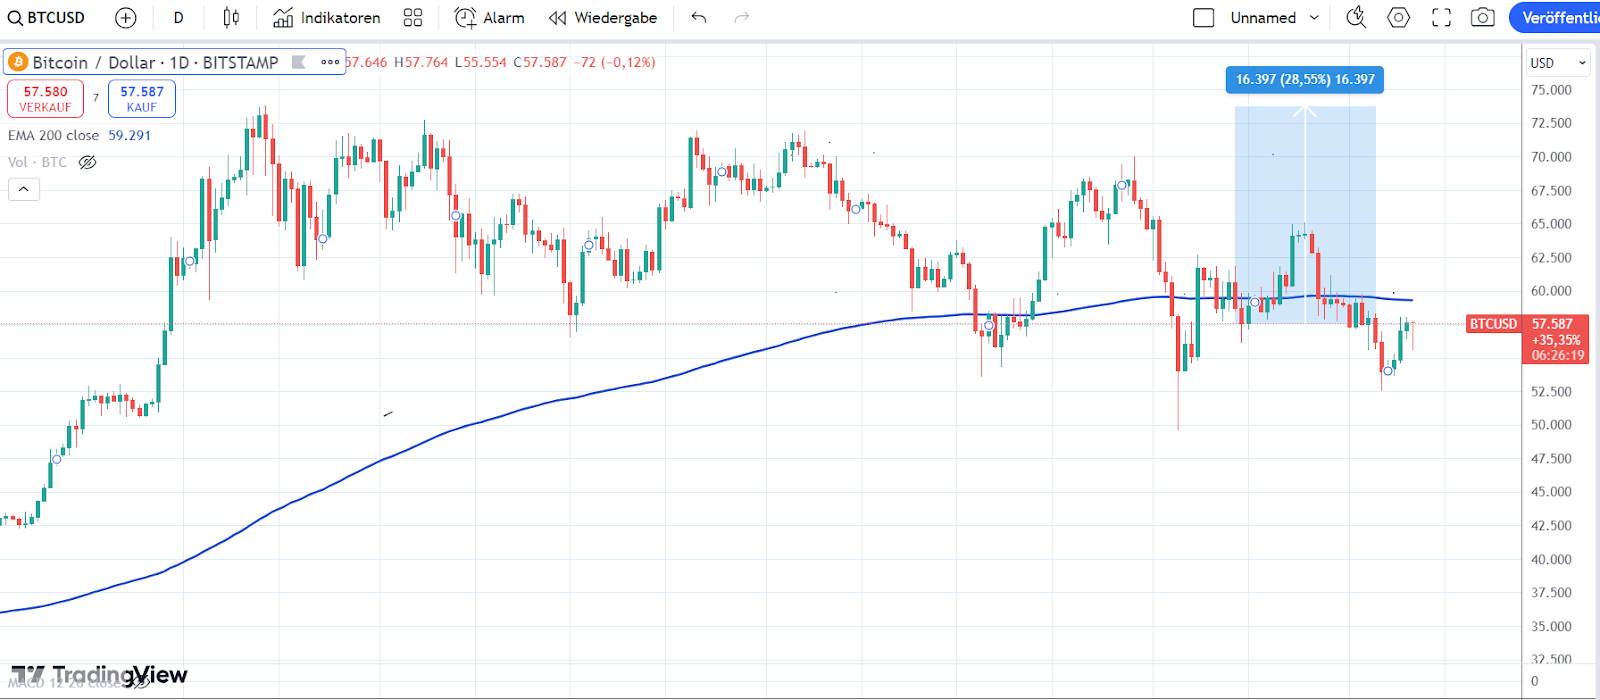Open the candlestick chart type selector
The height and width of the screenshot is (700, 1600).
pos(231,18)
